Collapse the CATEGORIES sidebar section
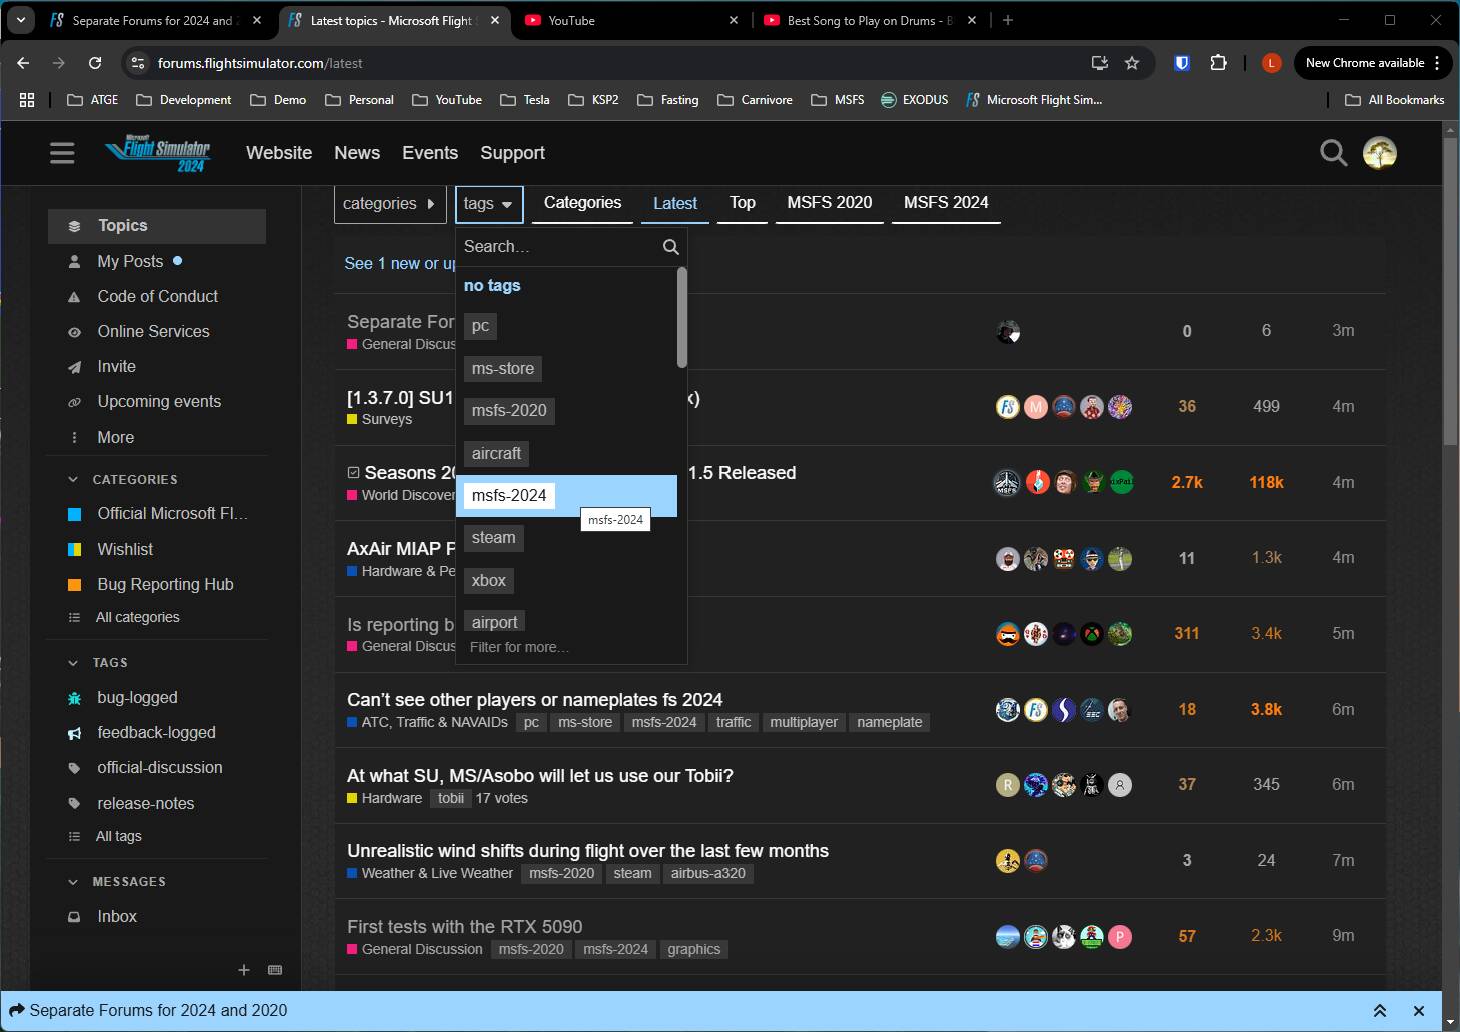Screen dimensions: 1460x1032 (73, 480)
